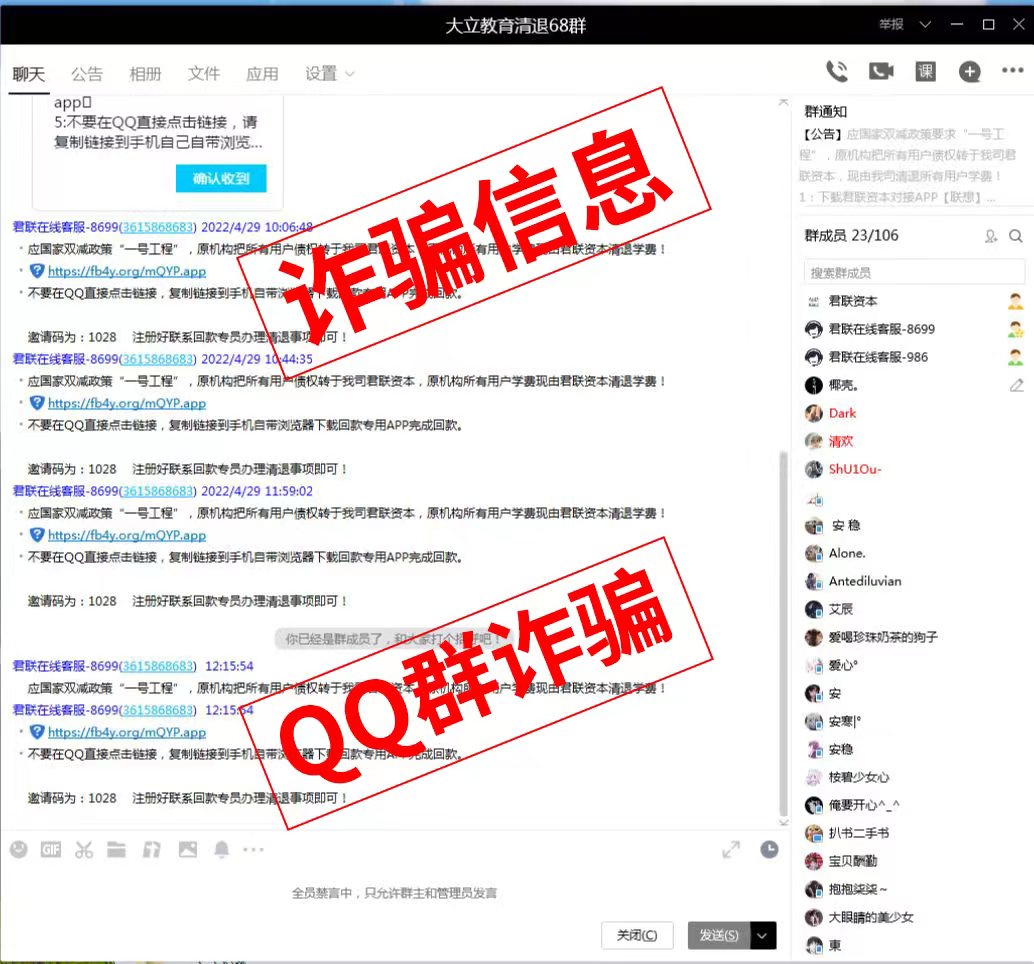
Task: Open message history clock icon
Action: point(769,849)
